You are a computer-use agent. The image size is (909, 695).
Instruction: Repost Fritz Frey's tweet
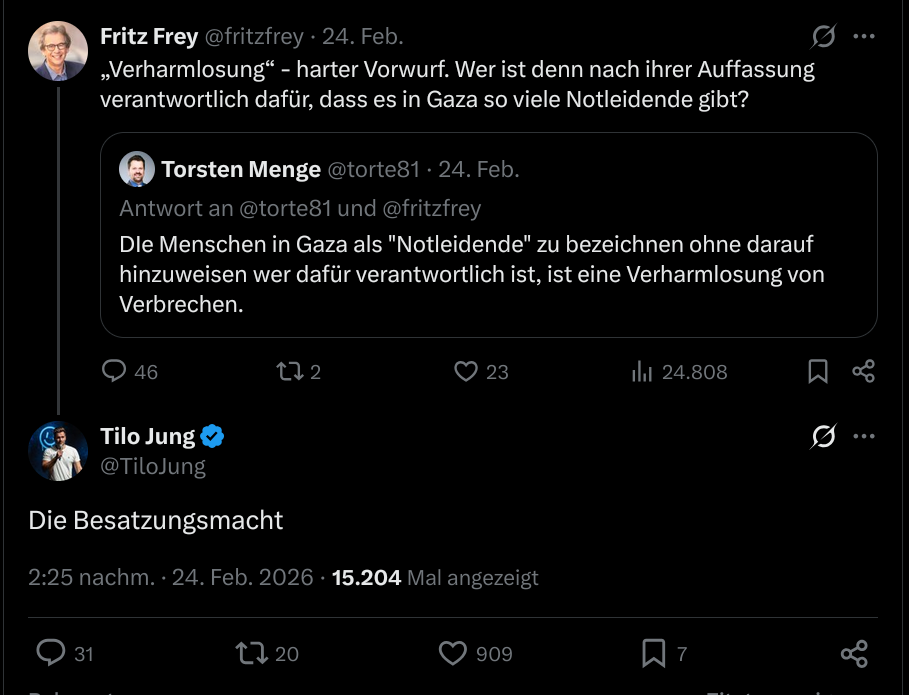(x=289, y=372)
